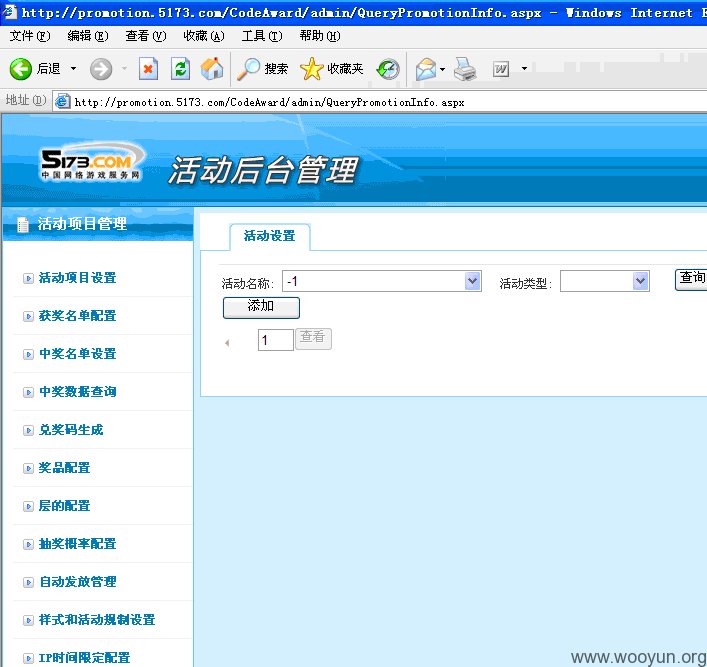Open the 收藏(A) menu

coord(204,36)
